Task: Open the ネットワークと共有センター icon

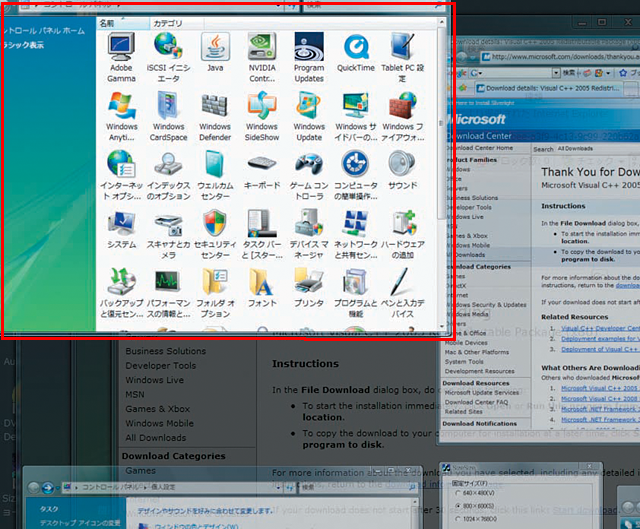Action: [356, 234]
